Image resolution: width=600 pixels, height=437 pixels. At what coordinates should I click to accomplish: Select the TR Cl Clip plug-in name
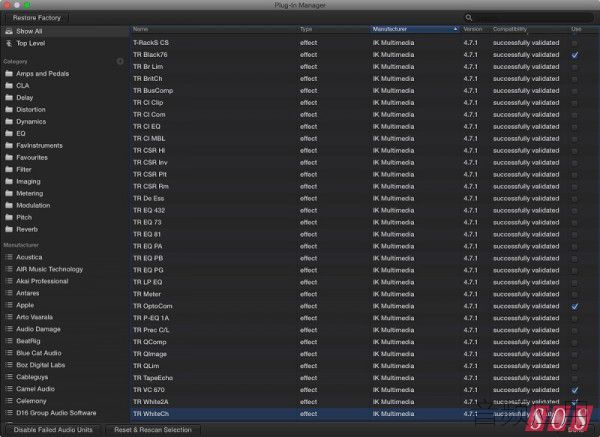[148, 103]
